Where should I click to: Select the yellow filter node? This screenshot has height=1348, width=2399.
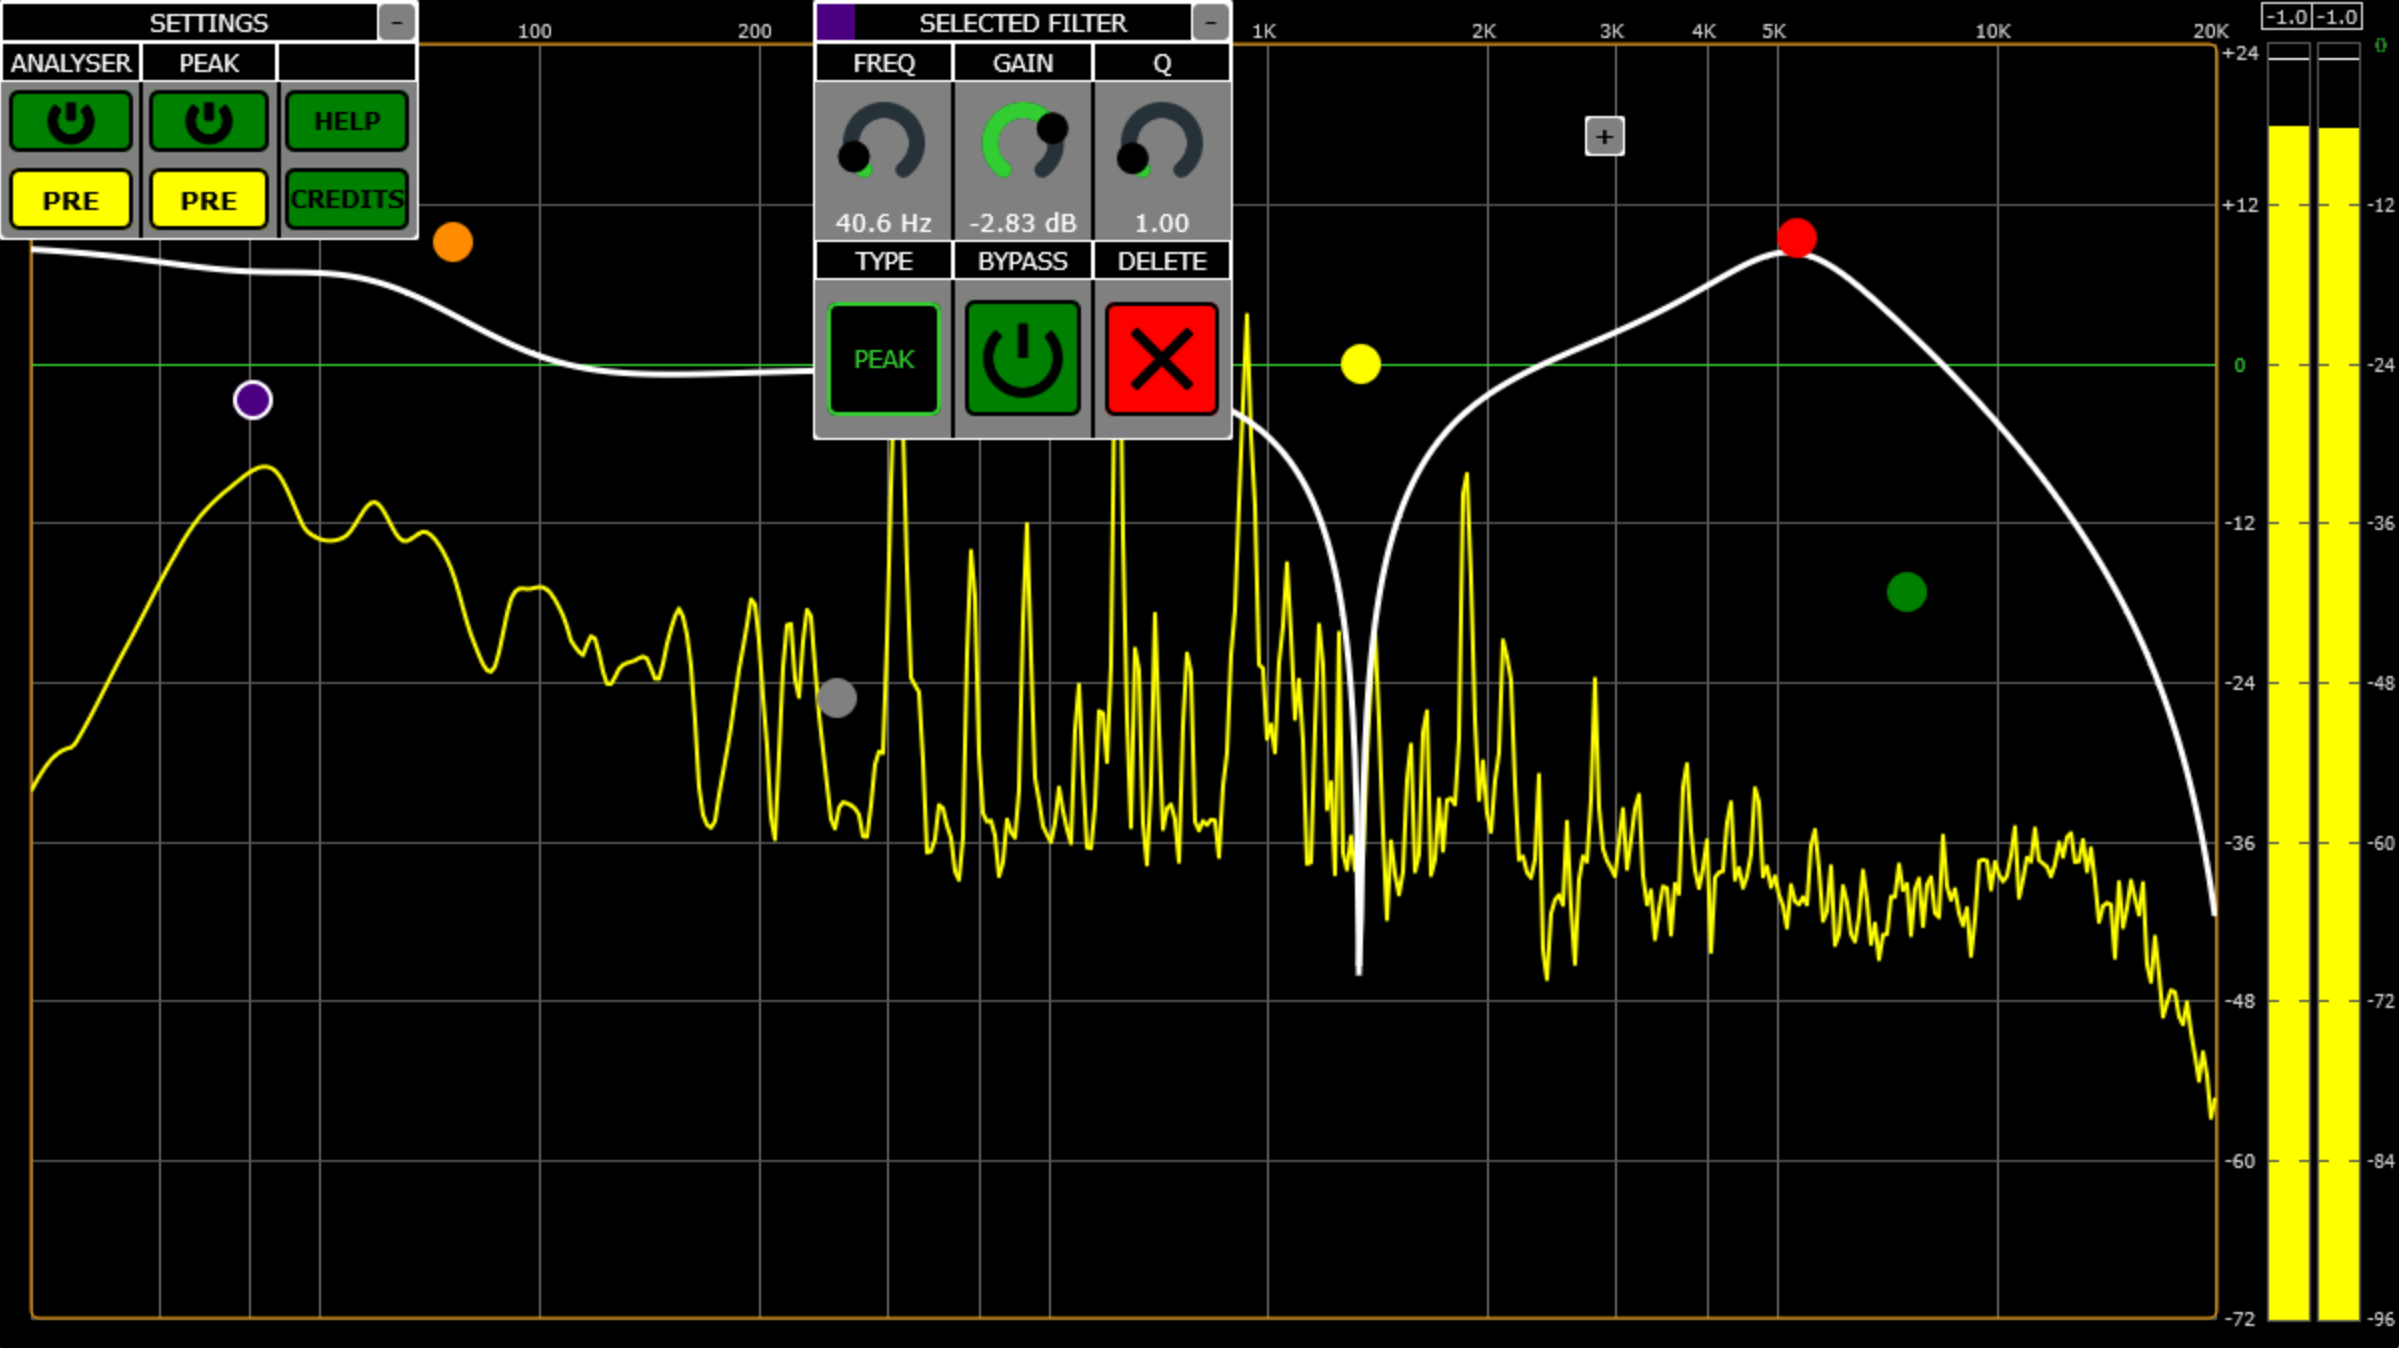[x=1360, y=364]
